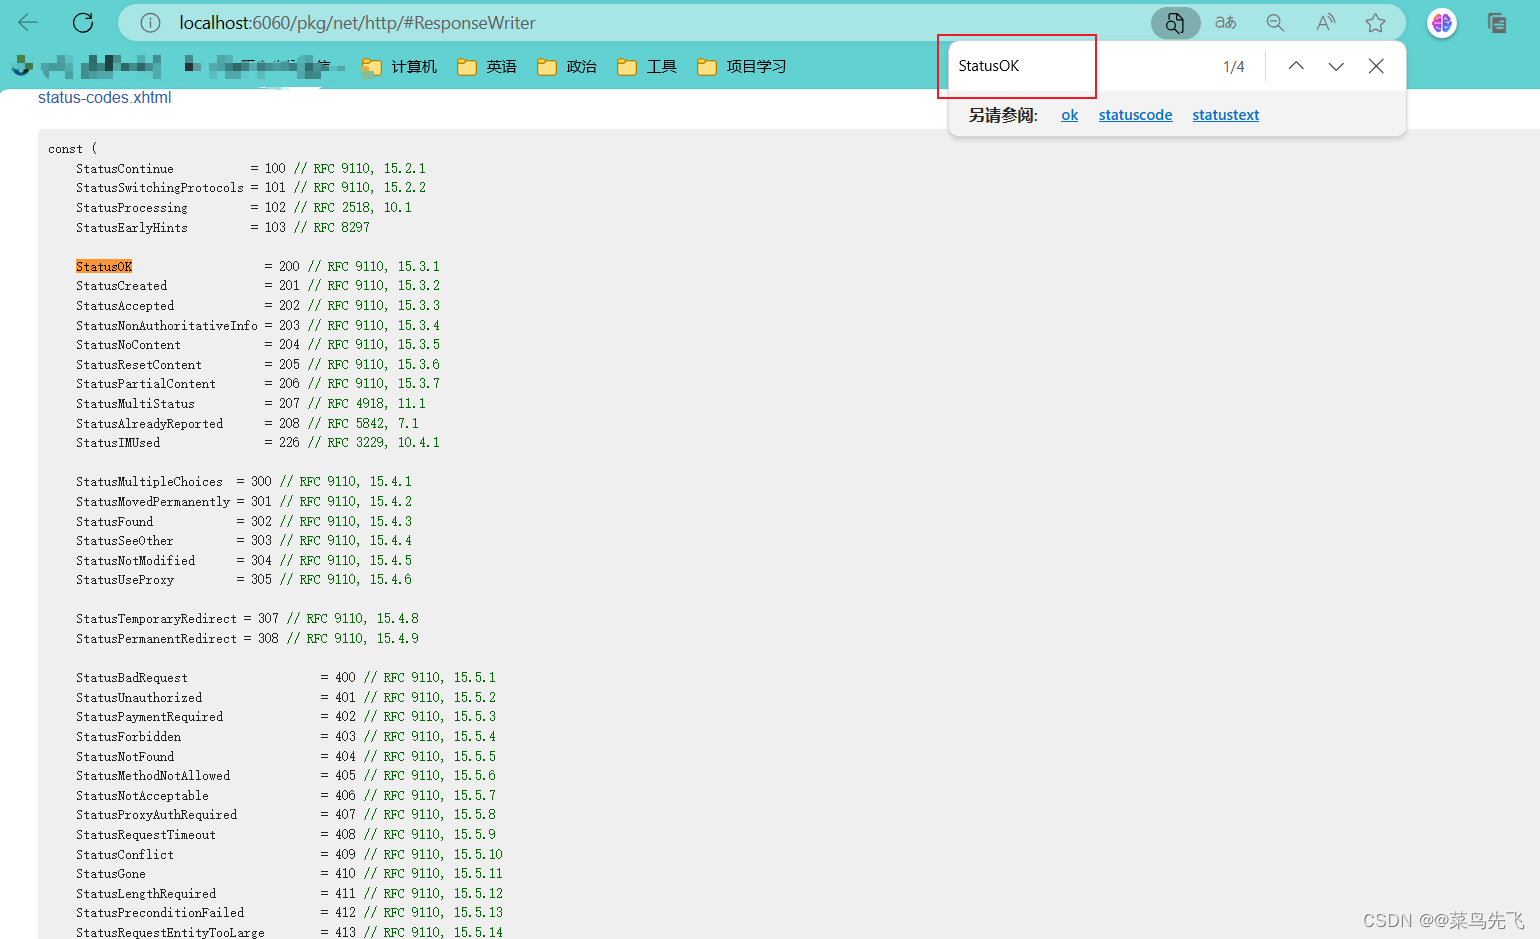Viewport: 1540px width, 939px height.
Task: Click StatusNotAcceptable constant text
Action: tap(143, 795)
